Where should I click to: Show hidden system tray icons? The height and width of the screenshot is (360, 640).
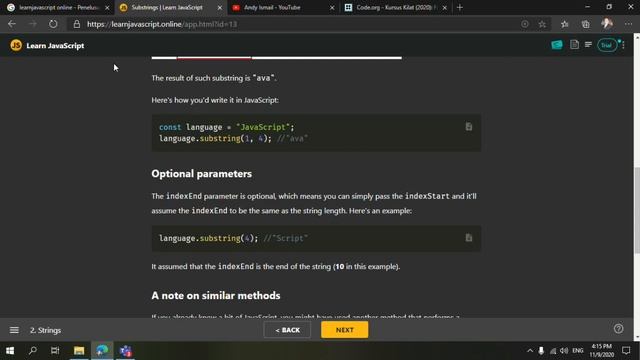point(530,351)
